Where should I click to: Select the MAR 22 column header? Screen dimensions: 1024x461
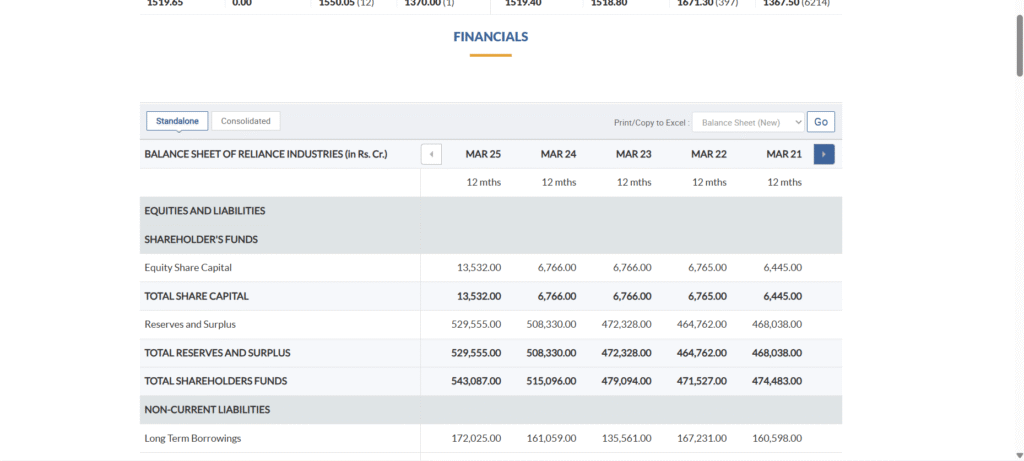(708, 154)
